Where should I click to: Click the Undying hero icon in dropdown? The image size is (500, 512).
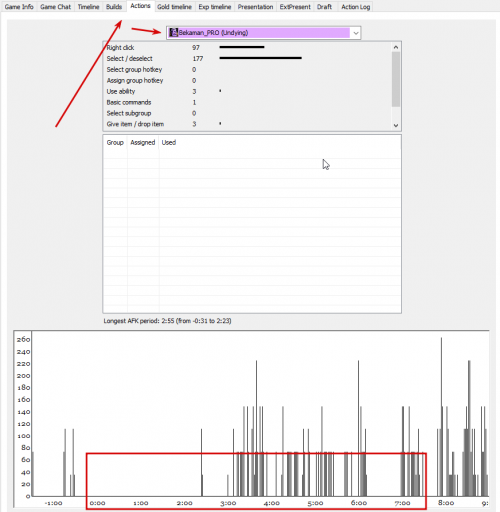coord(173,33)
